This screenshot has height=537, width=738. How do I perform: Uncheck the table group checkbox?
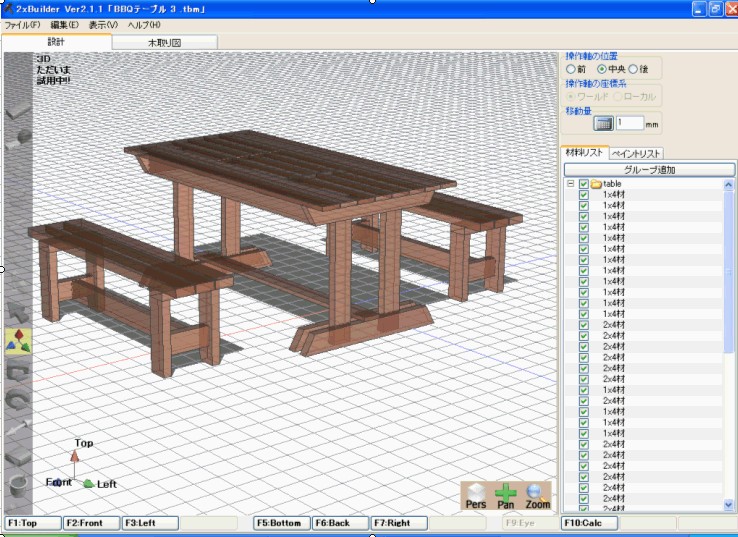click(584, 184)
